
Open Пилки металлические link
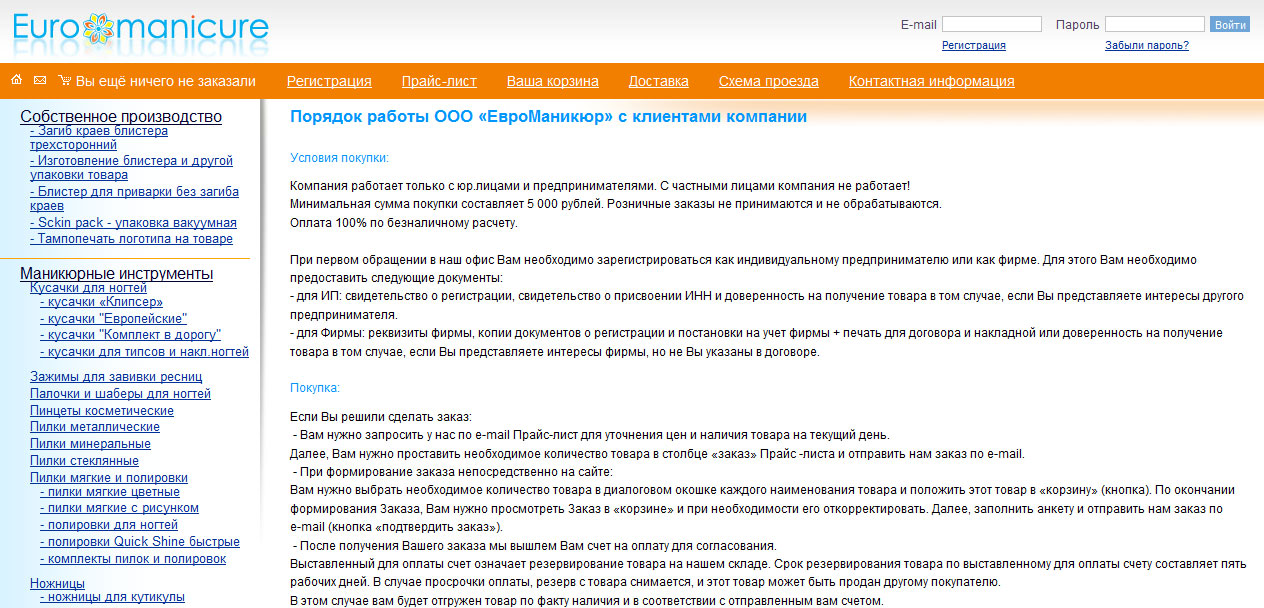coord(95,426)
